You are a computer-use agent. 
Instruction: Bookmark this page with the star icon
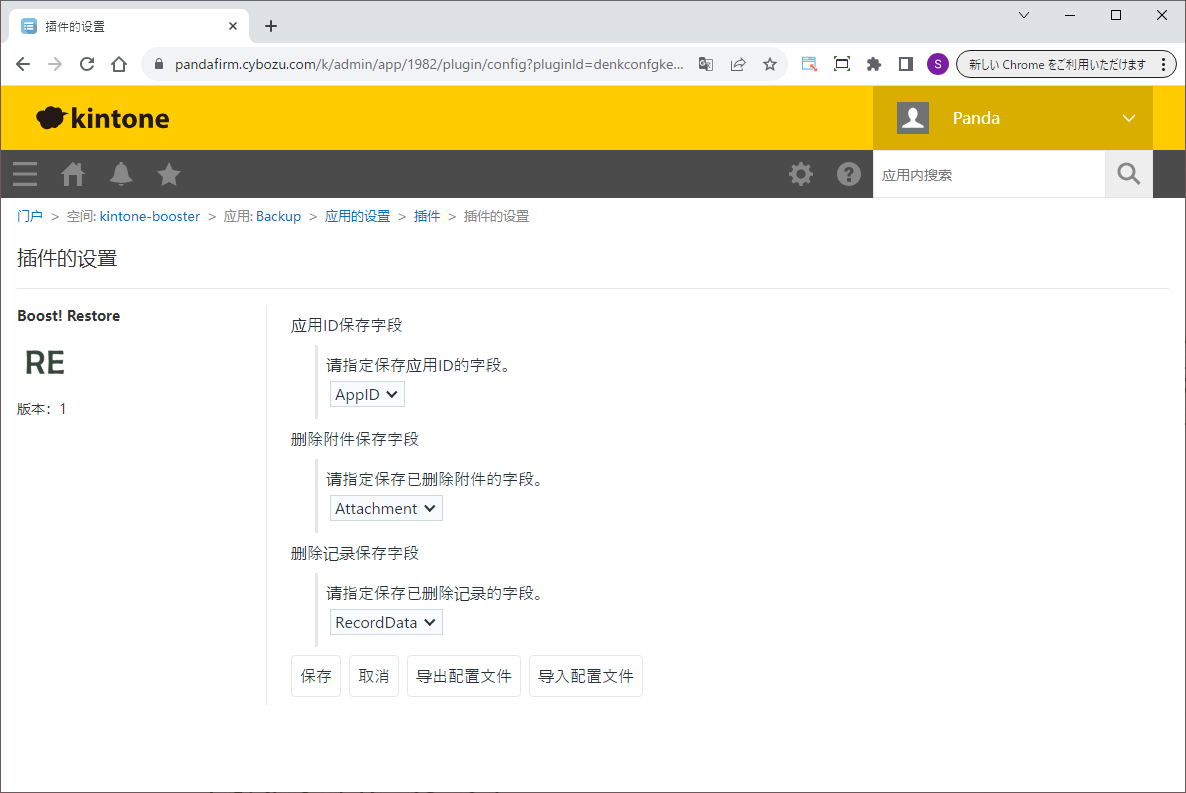point(769,64)
